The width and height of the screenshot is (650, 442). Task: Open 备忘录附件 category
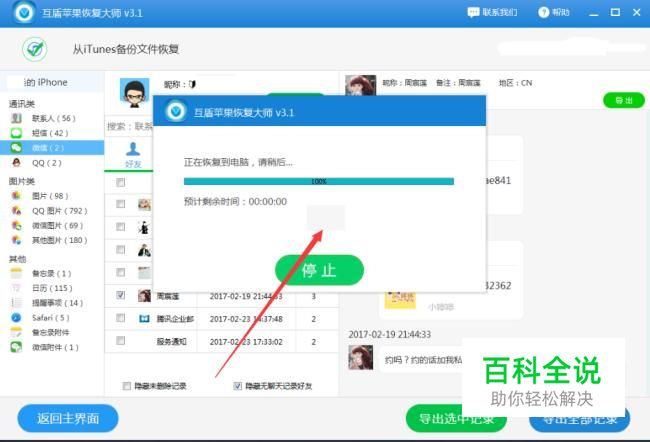point(52,333)
